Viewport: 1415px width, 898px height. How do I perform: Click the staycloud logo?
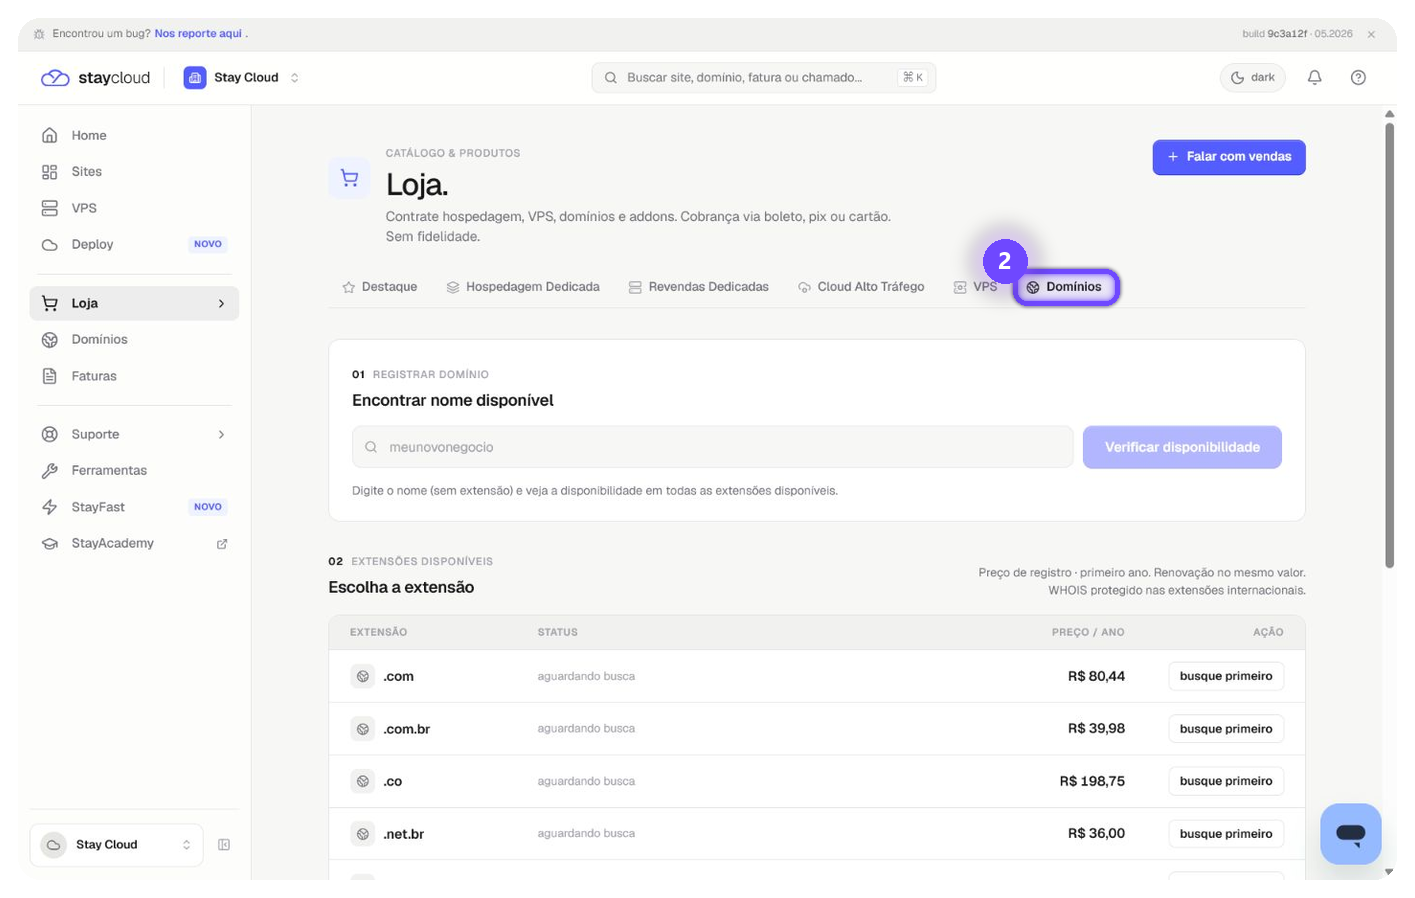point(95,77)
